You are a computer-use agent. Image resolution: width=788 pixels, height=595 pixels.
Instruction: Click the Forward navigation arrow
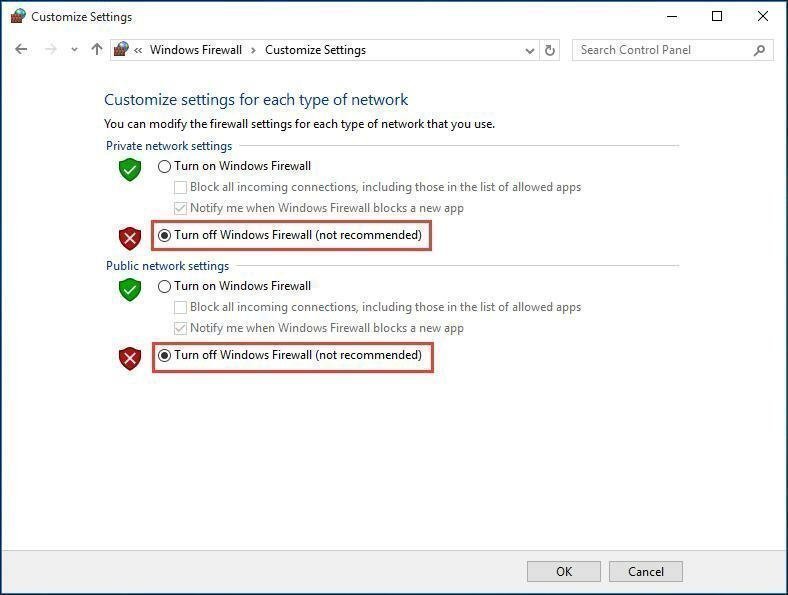51,50
